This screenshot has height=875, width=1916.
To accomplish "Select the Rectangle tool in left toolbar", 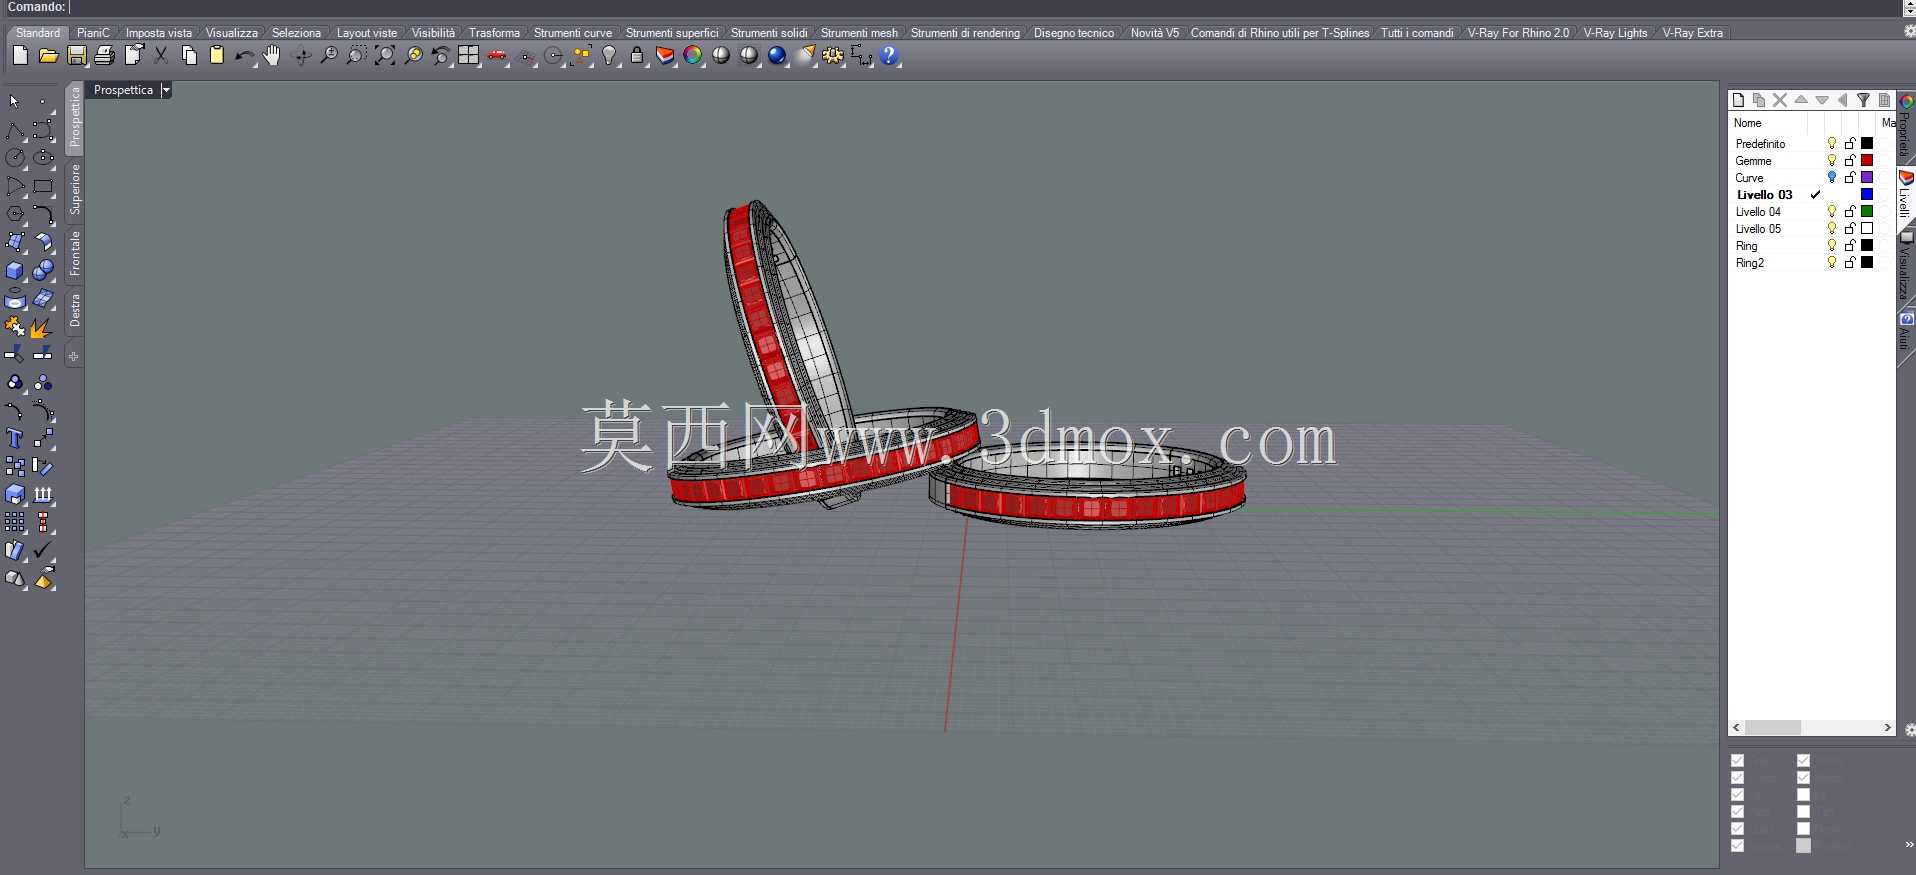I will pos(43,186).
